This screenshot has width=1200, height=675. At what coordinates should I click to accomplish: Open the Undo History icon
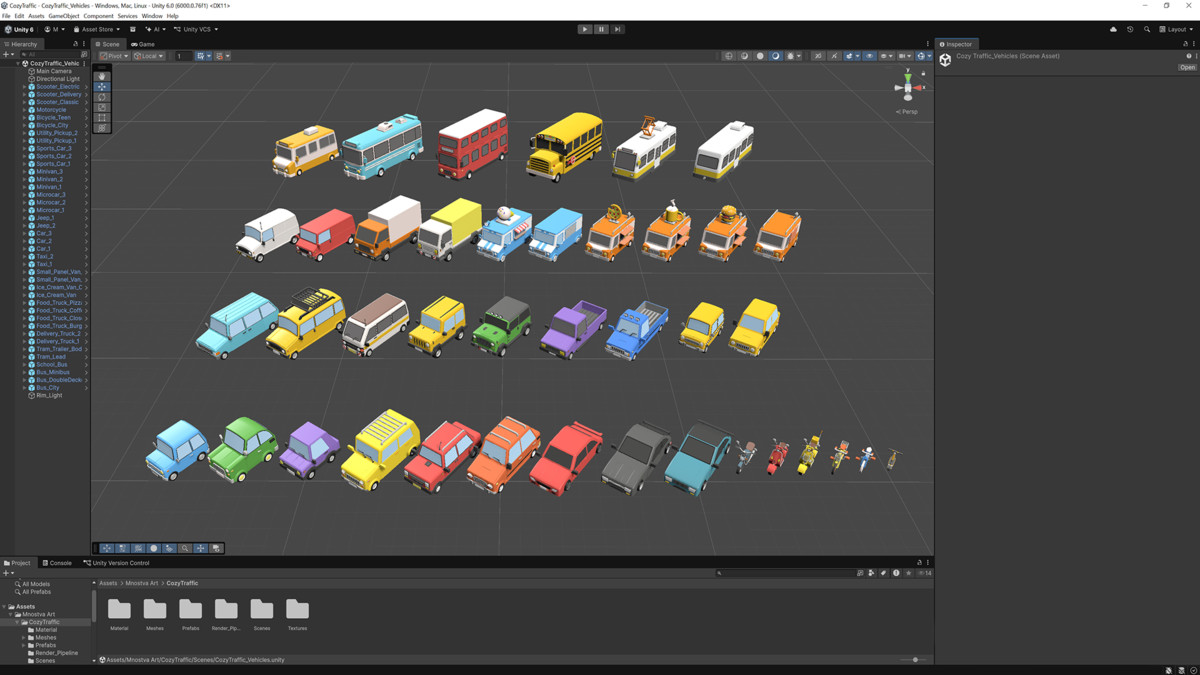[1130, 29]
